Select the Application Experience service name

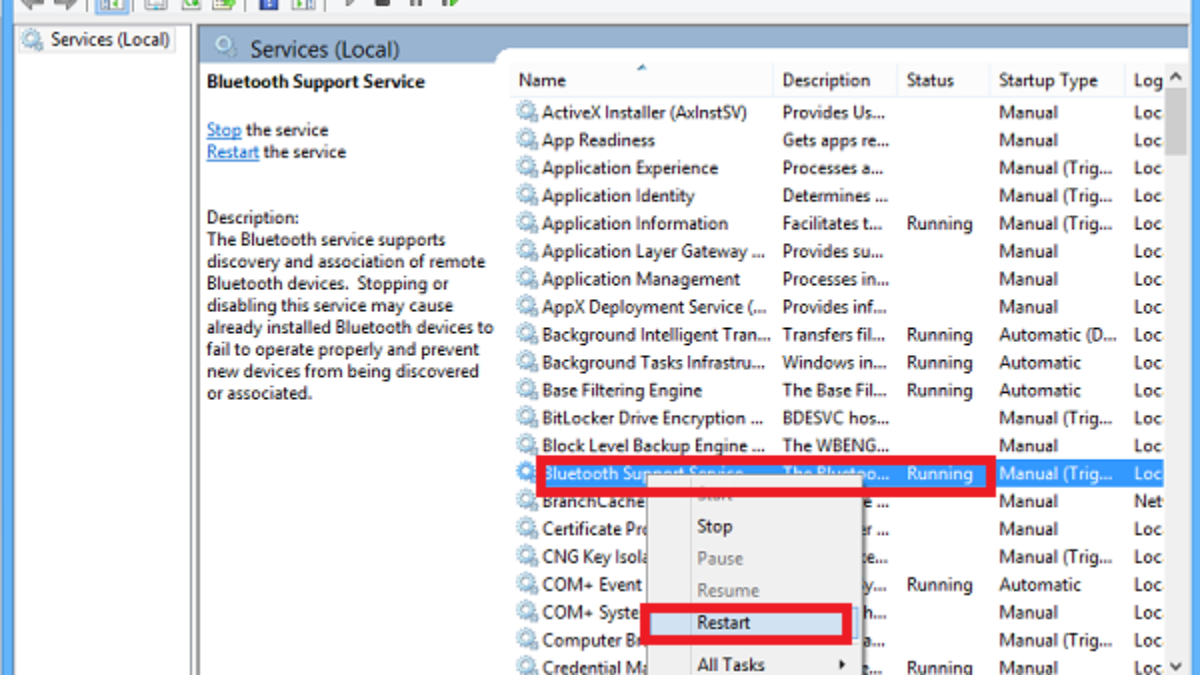click(630, 168)
